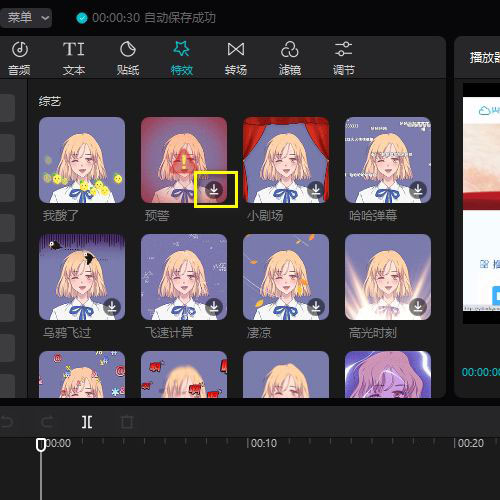
Task: Click the undo arrow icon
Action: (7, 422)
